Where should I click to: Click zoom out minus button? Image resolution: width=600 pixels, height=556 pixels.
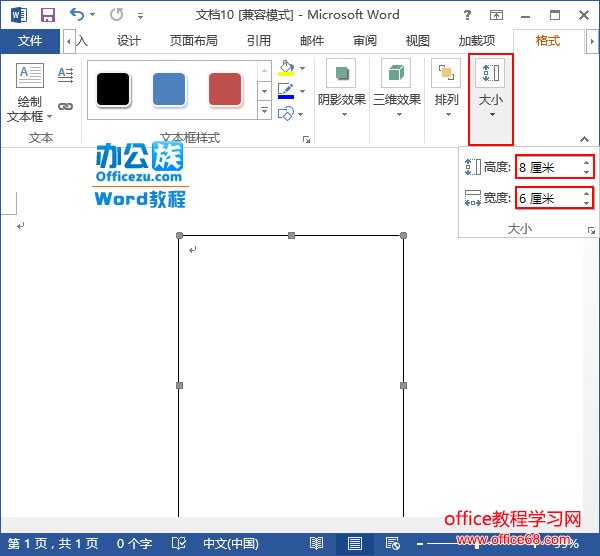tap(420, 544)
